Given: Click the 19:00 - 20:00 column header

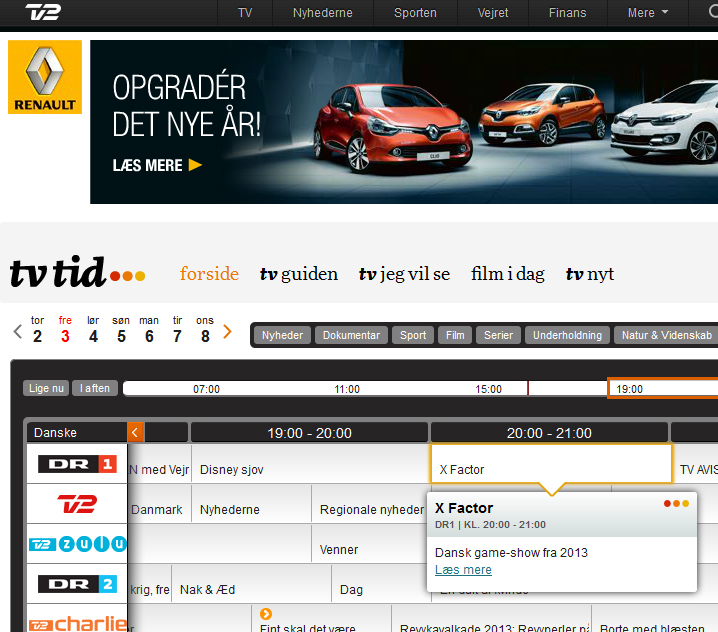Looking at the screenshot, I should (310, 433).
